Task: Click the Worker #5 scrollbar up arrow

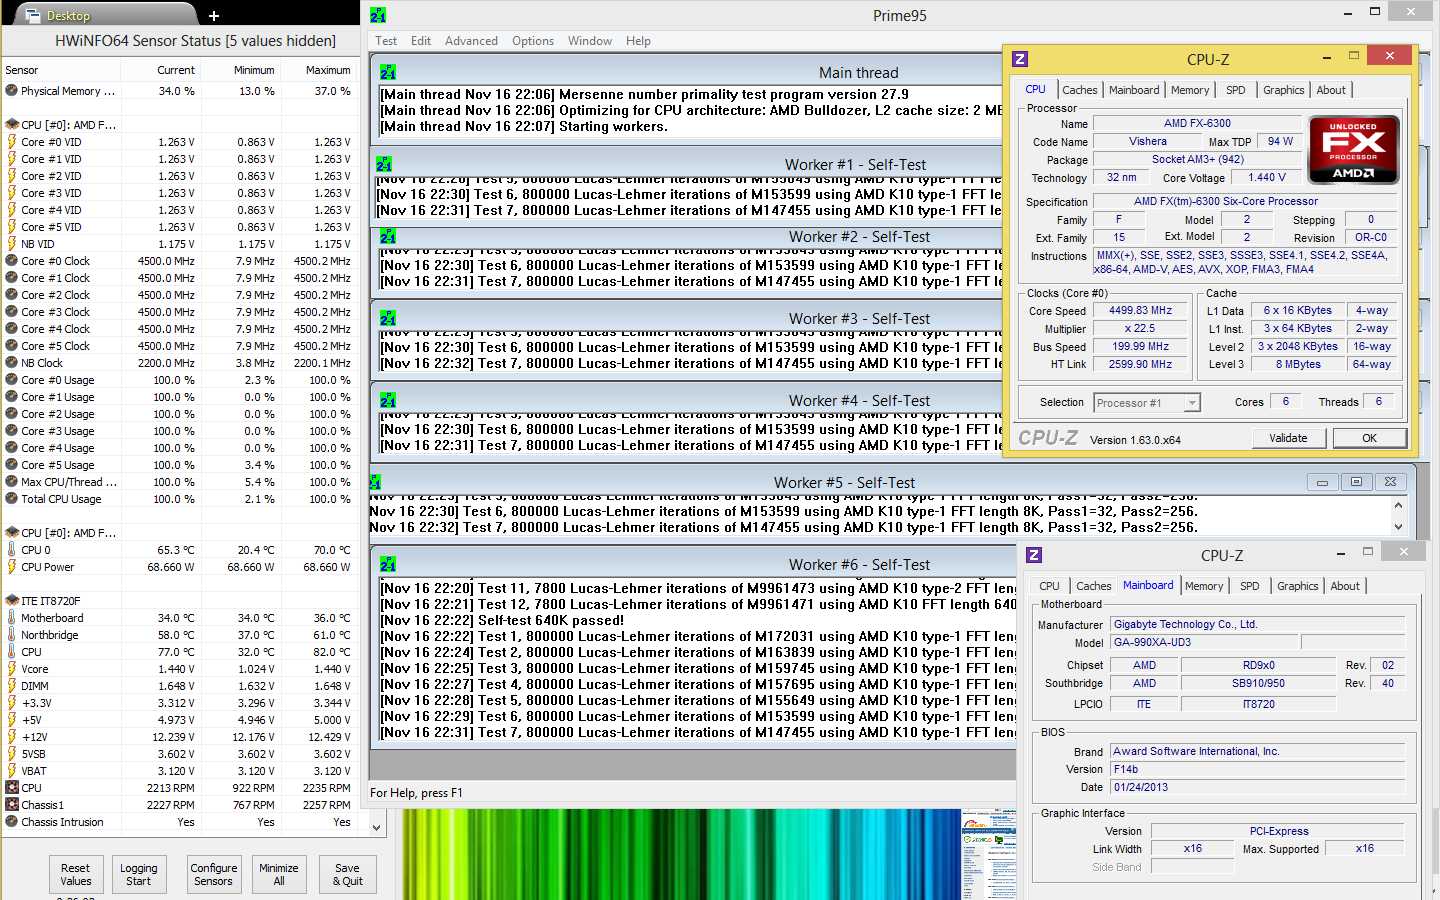Action: (x=1398, y=505)
